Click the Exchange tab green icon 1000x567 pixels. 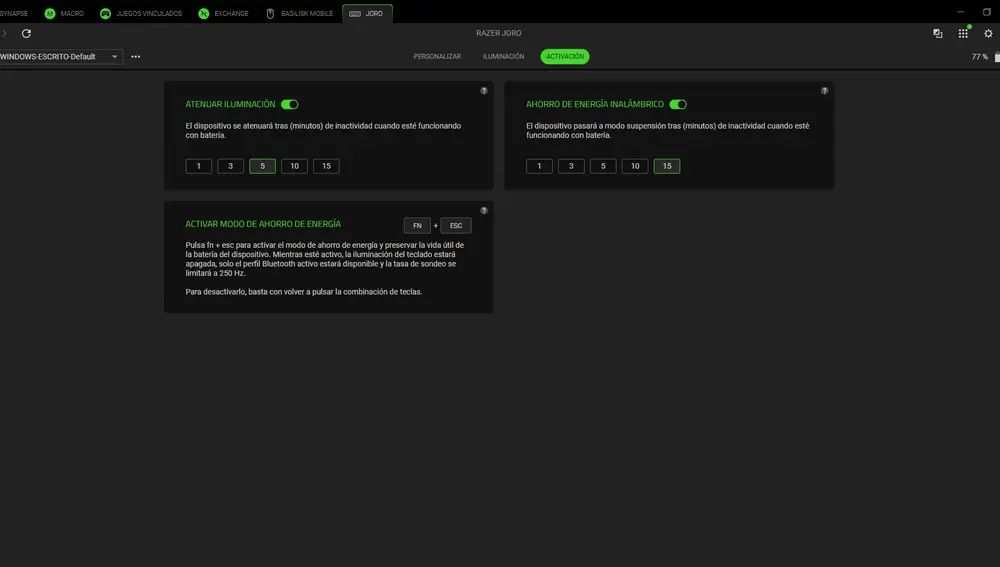click(203, 13)
